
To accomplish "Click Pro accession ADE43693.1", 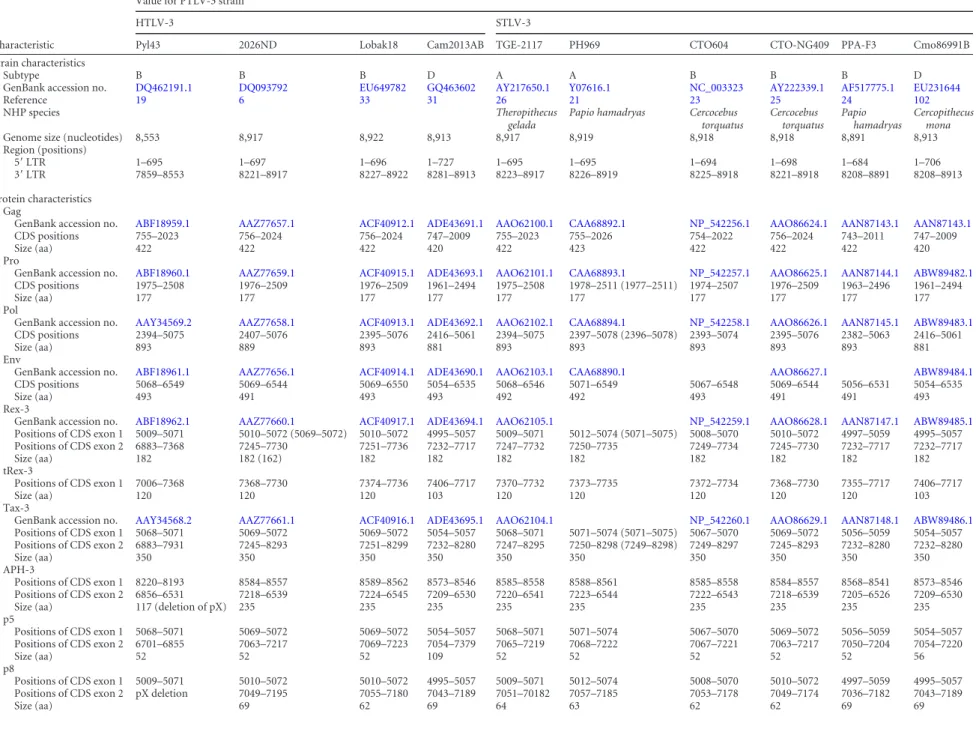I will coord(455,273).
